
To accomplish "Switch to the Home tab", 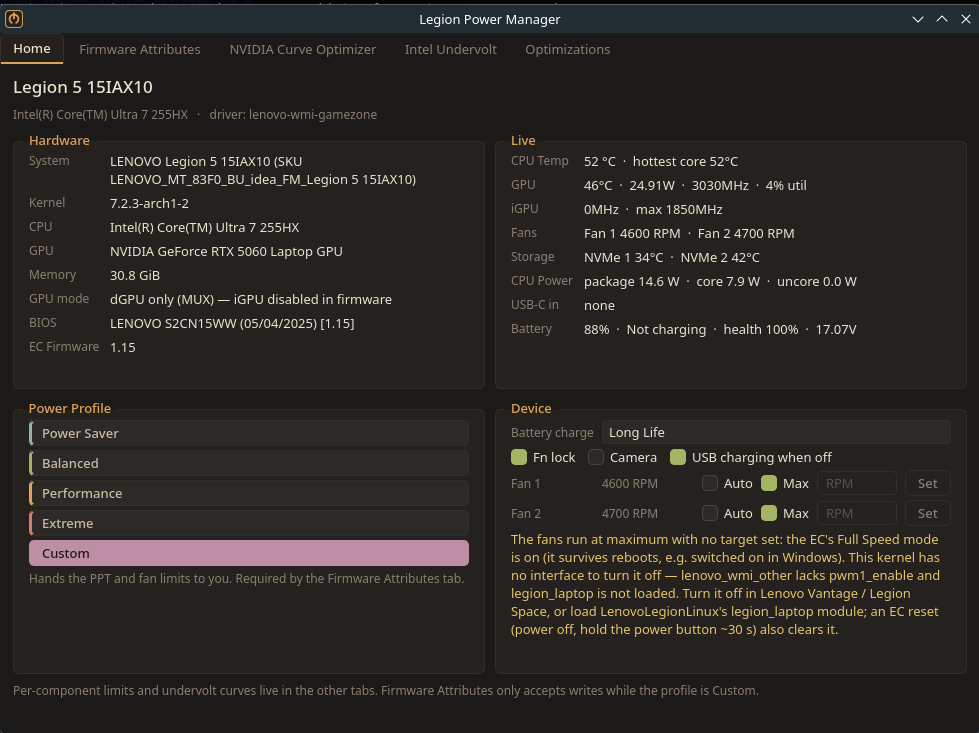I will pos(32,49).
